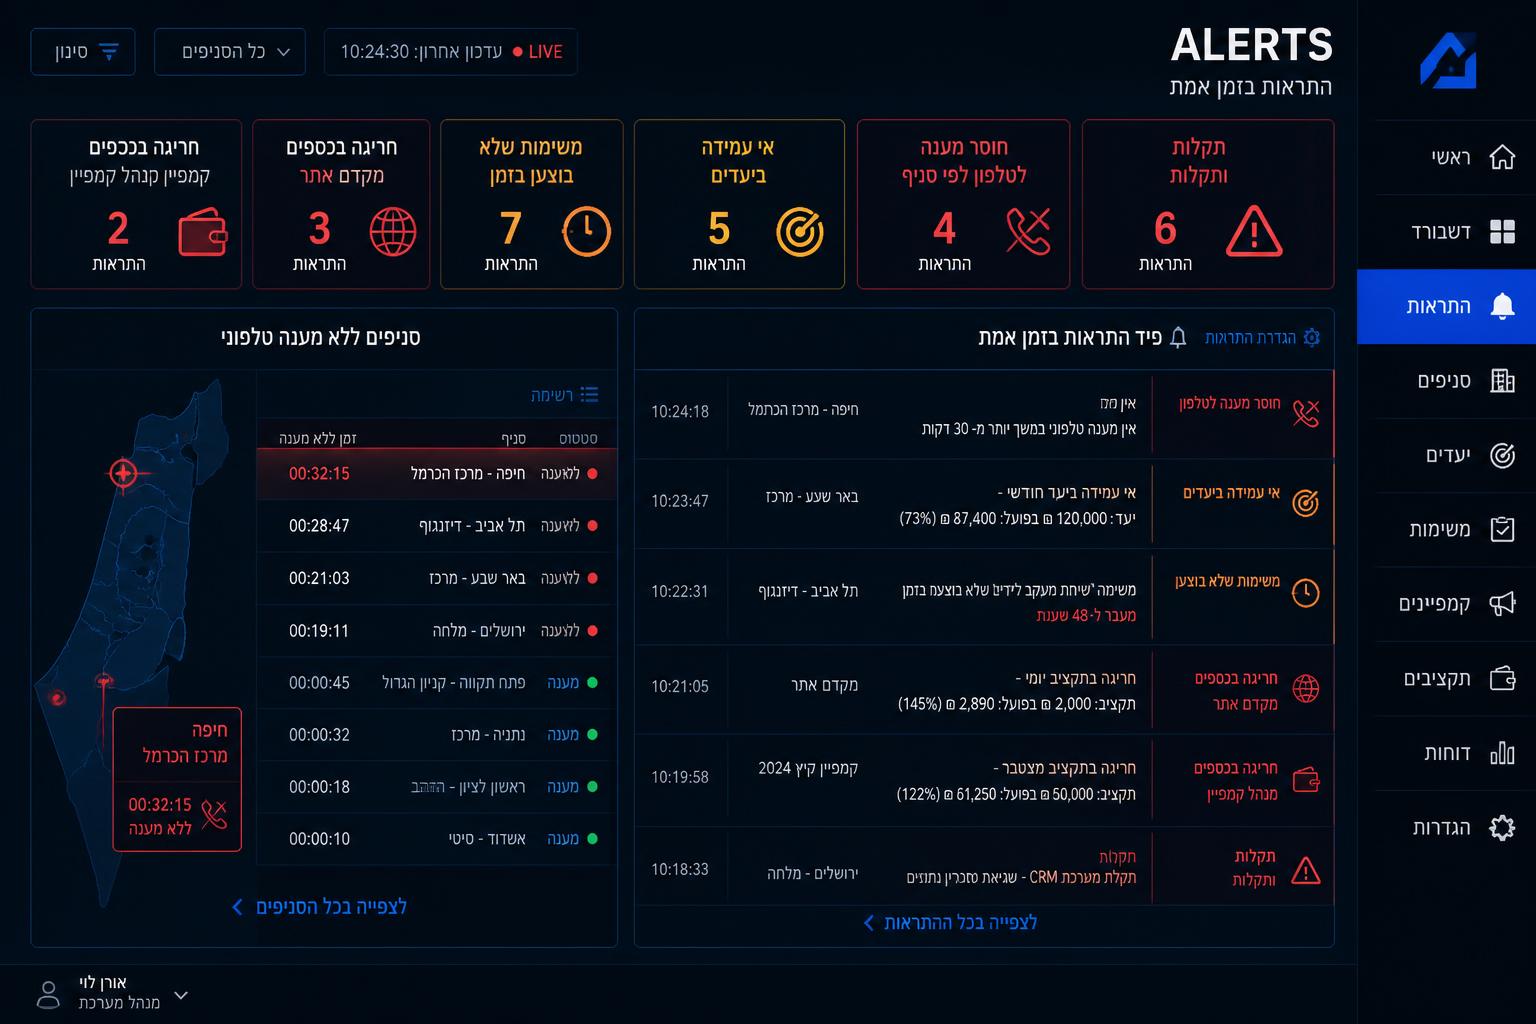The width and height of the screenshot is (1536, 1024).
Task: Select the highlighted התראות sidebar item
Action: 1446,306
